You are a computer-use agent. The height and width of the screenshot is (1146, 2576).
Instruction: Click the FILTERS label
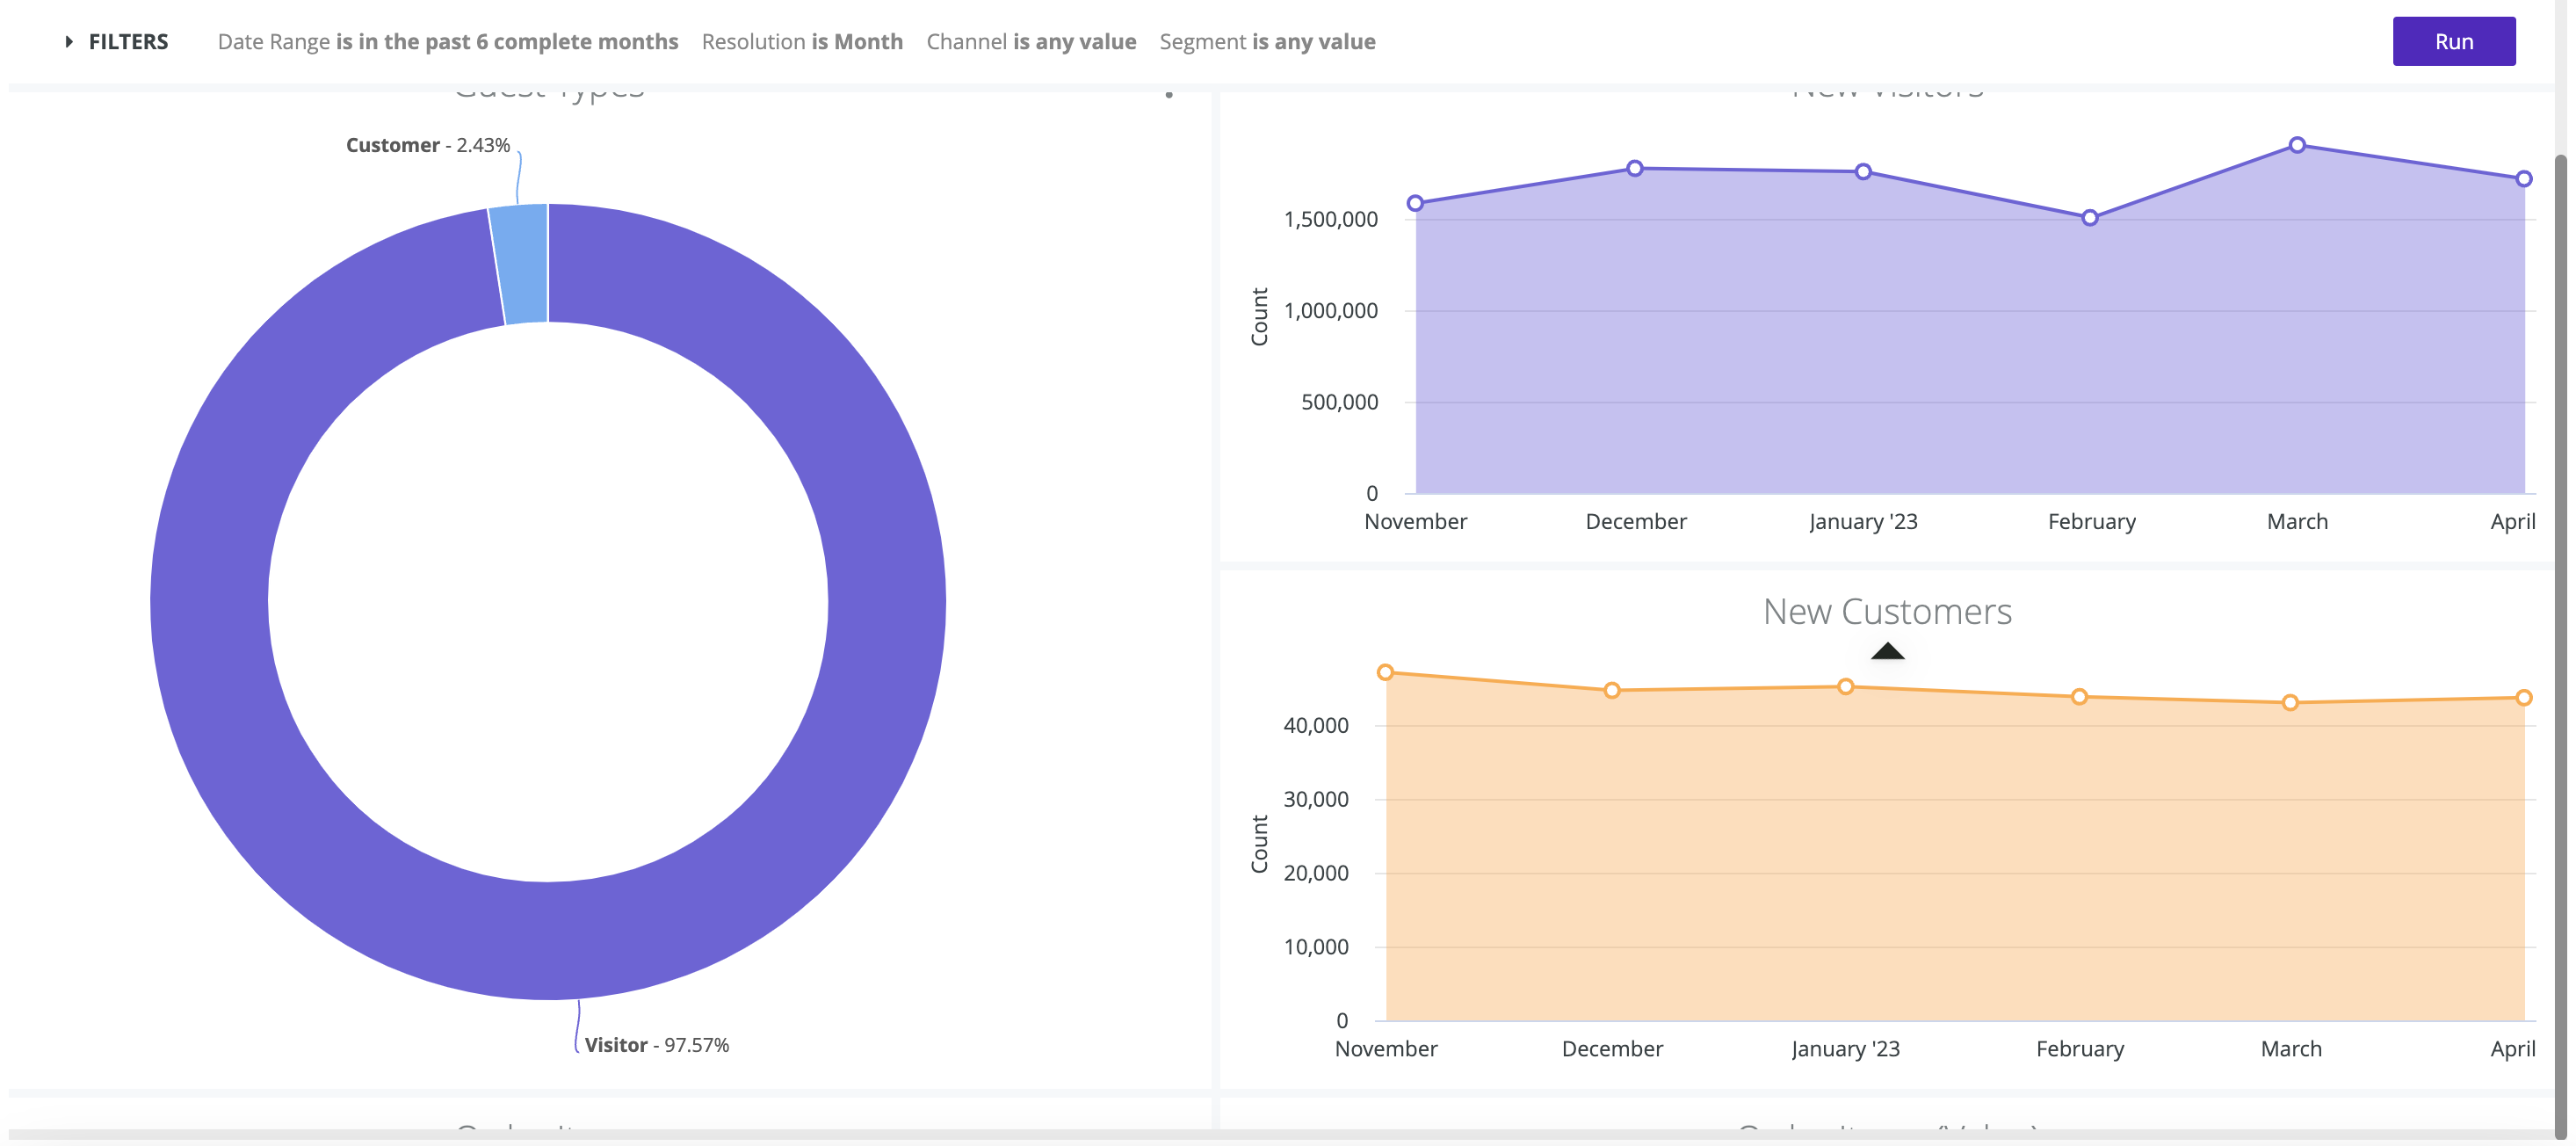128,41
